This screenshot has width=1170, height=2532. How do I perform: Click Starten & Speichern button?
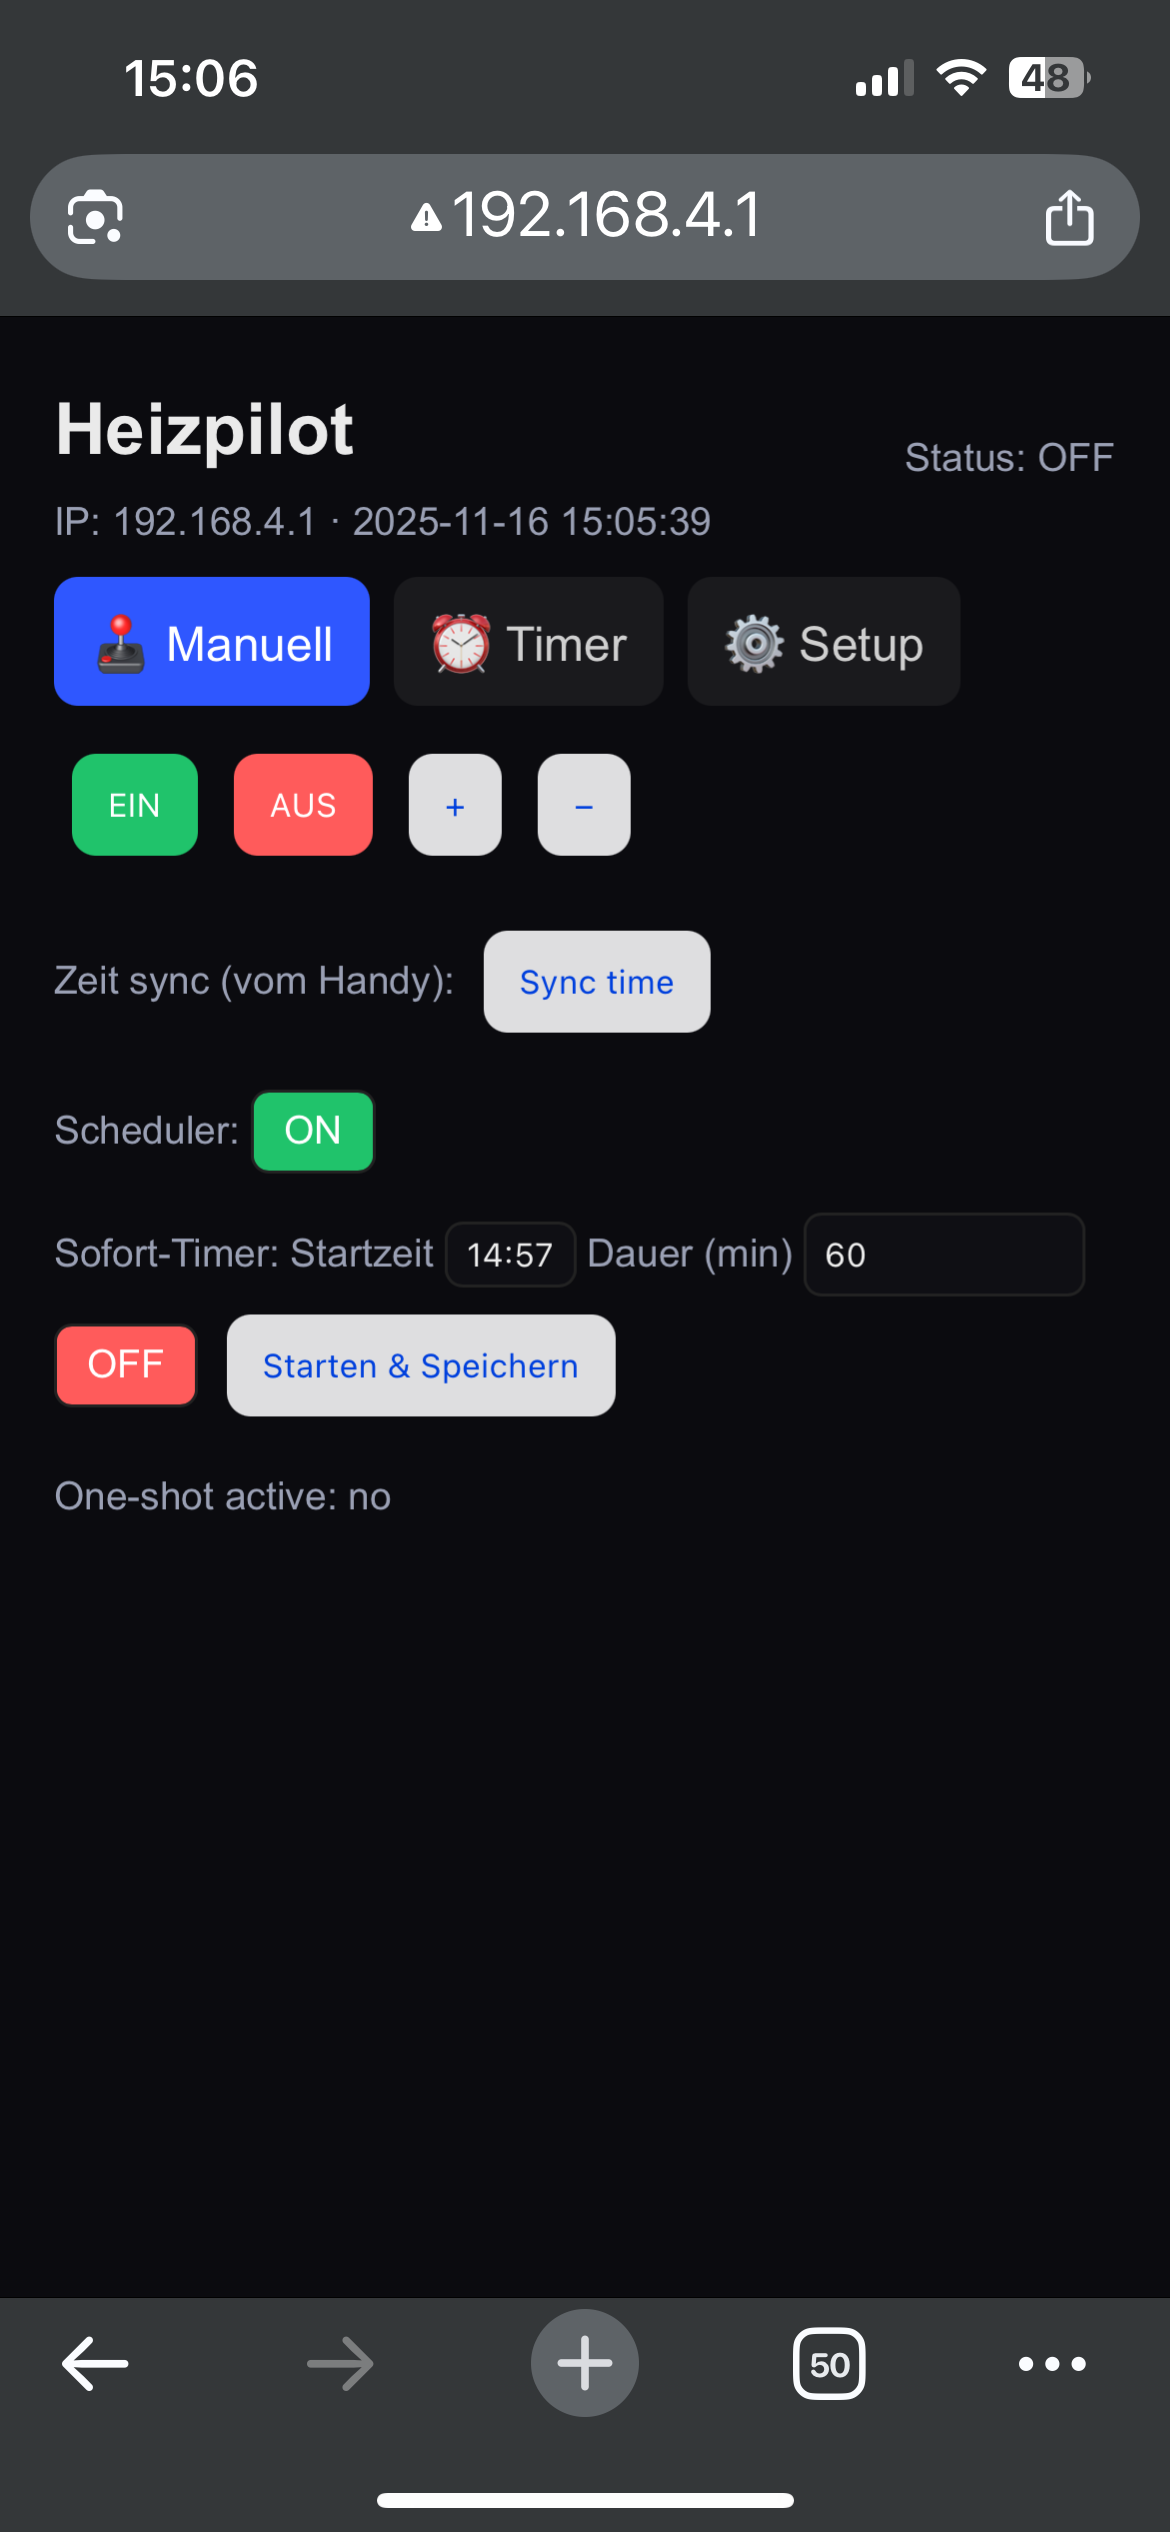point(421,1365)
